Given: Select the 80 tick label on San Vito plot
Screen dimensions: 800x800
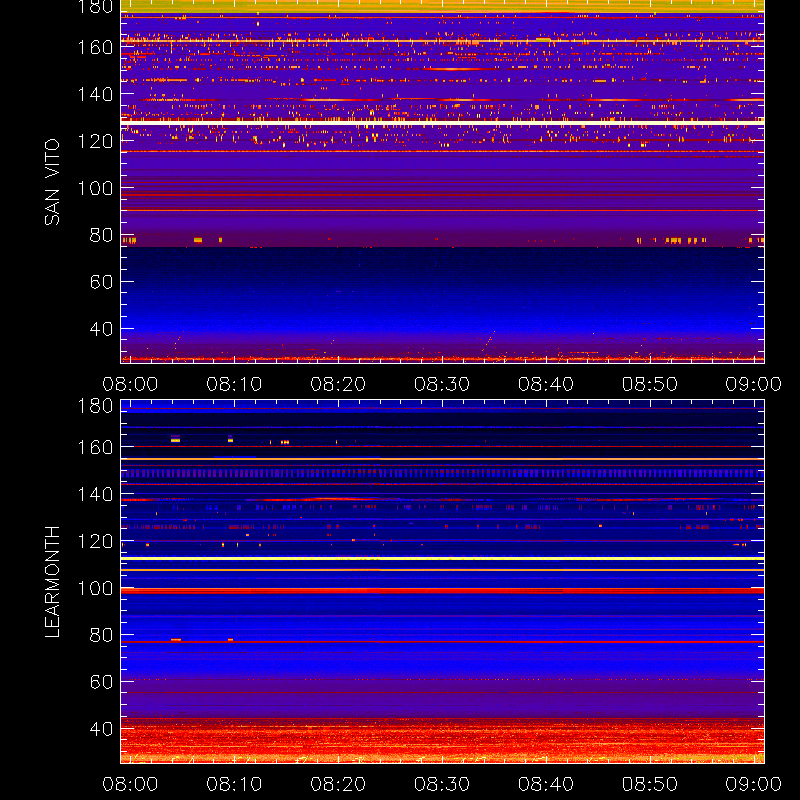Looking at the screenshot, I should point(102,235).
